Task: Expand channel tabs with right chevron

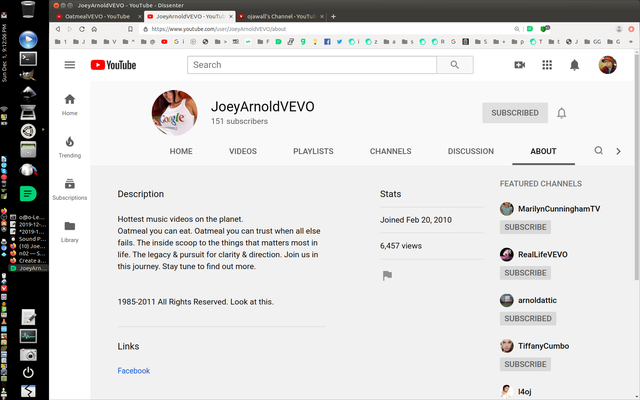Action: coord(618,151)
